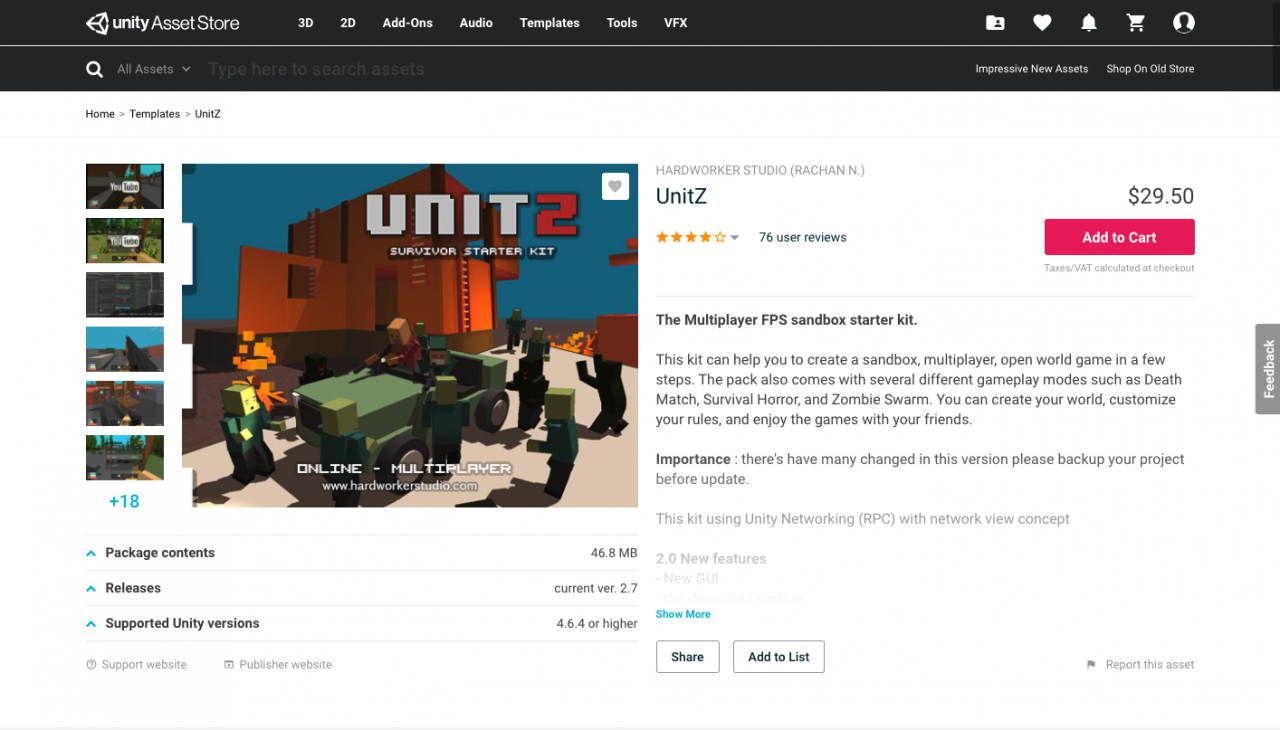The width and height of the screenshot is (1280, 730).
Task: Click the $29.50 price text
Action: tap(1161, 196)
